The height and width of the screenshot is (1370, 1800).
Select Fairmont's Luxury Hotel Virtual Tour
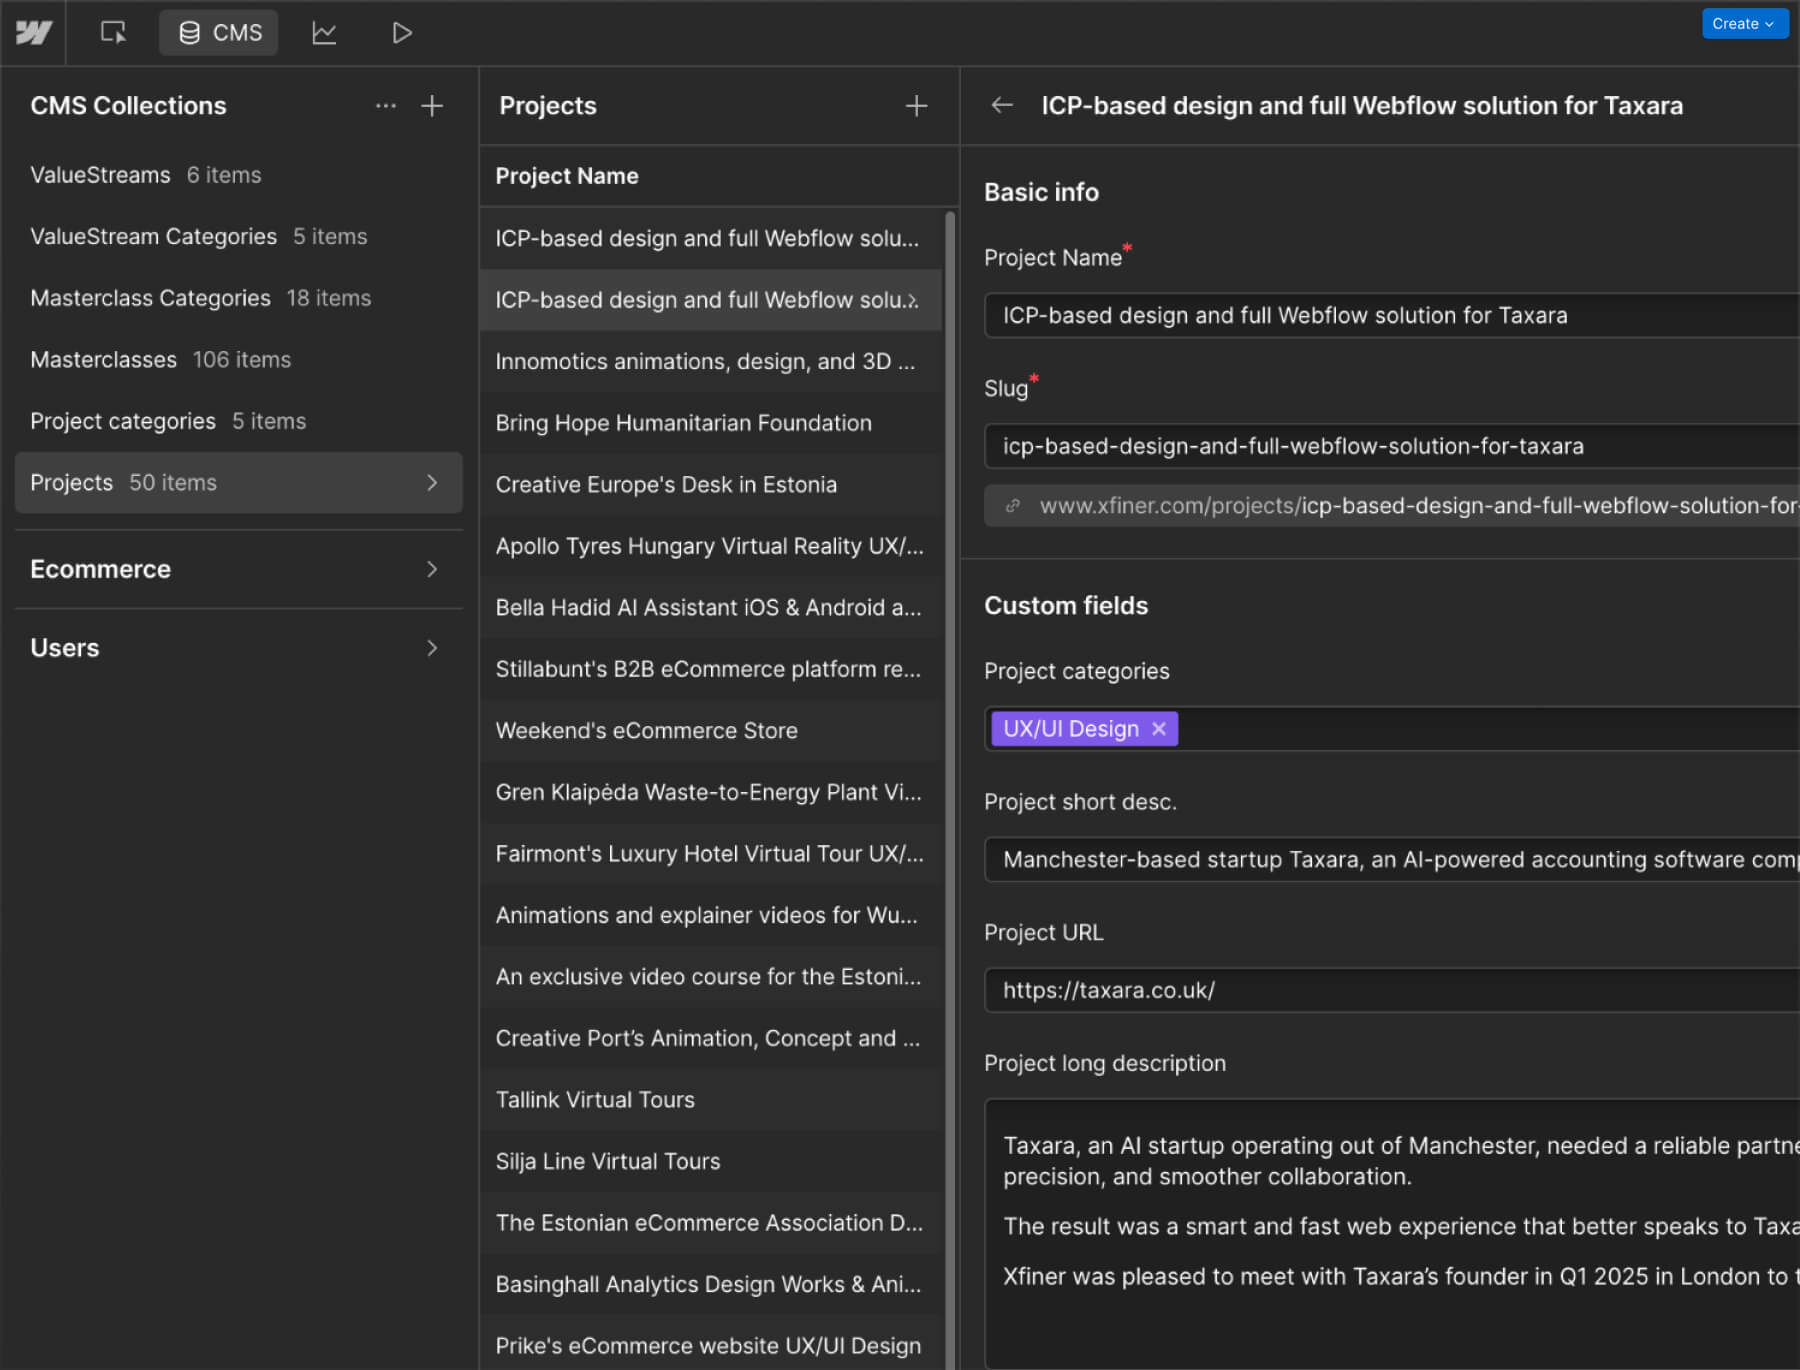(x=710, y=853)
